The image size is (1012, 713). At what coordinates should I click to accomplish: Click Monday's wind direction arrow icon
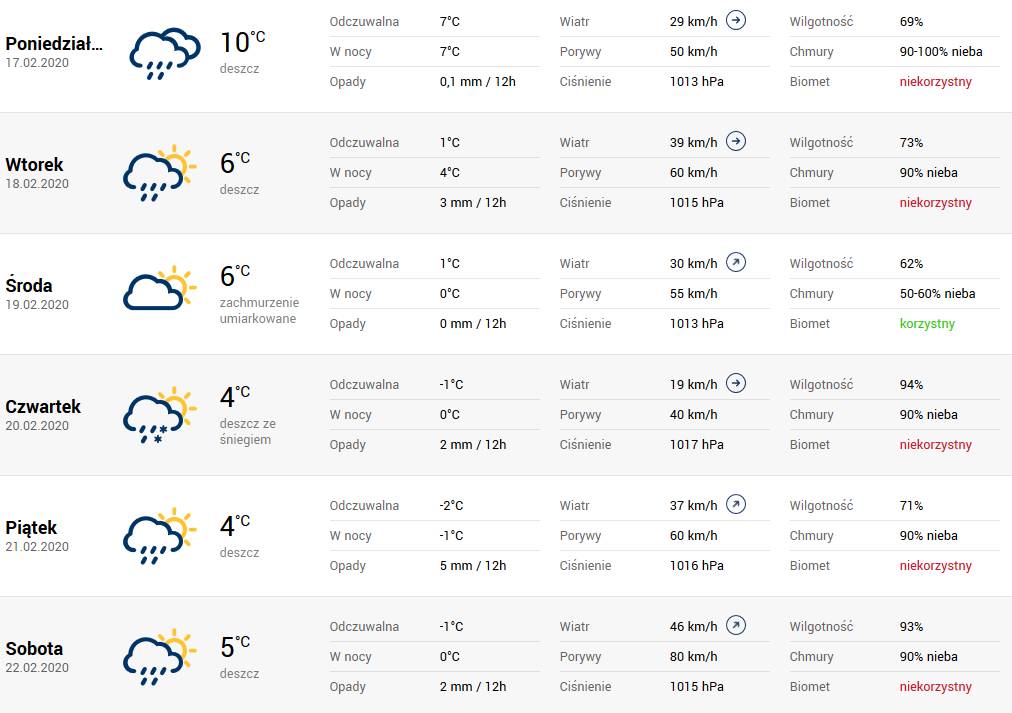click(x=736, y=21)
